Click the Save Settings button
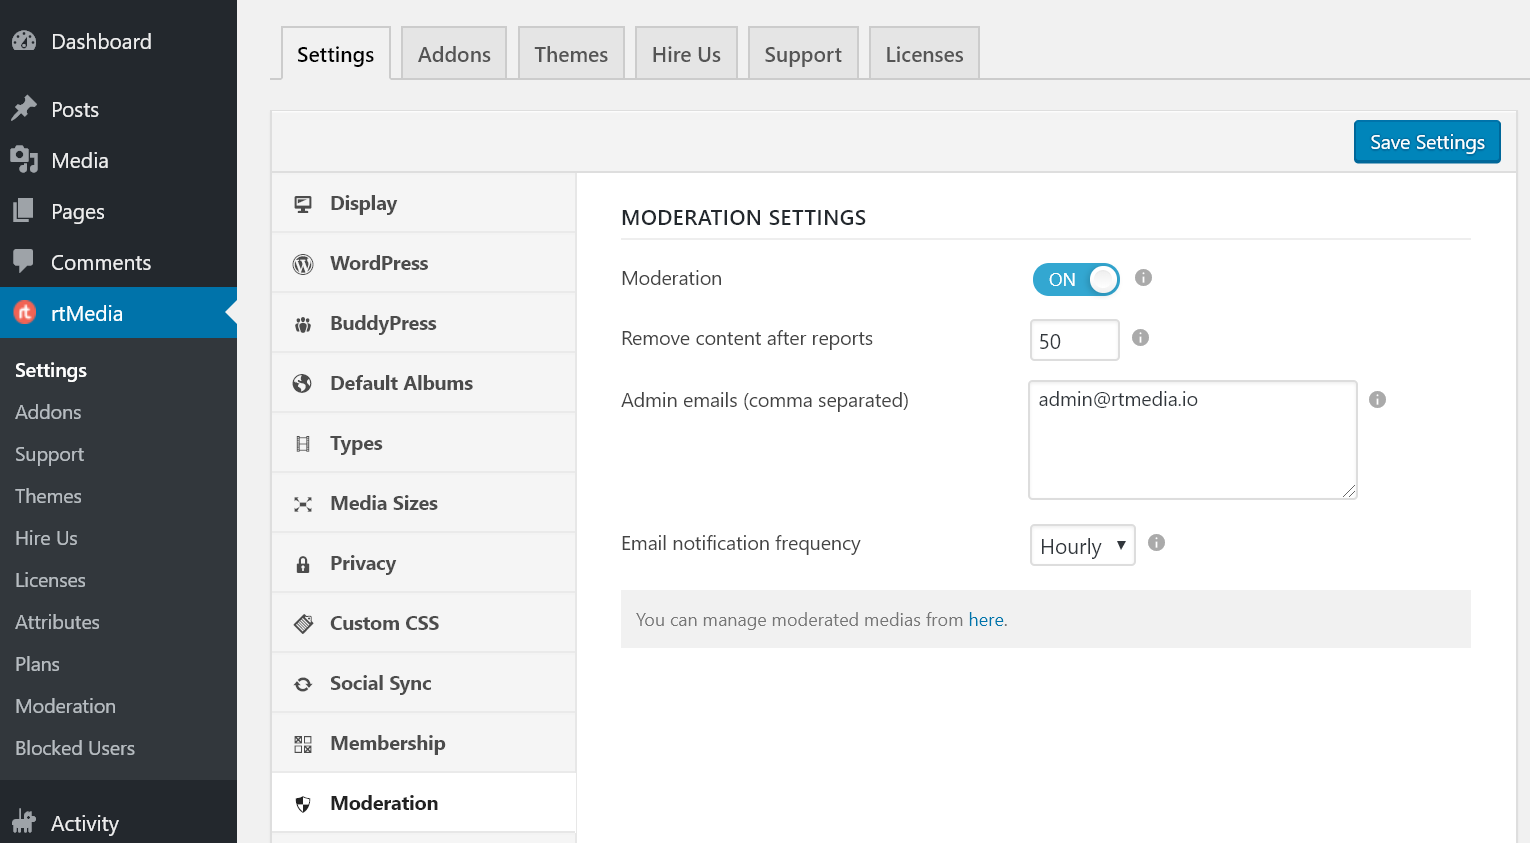The image size is (1530, 843). (1427, 141)
